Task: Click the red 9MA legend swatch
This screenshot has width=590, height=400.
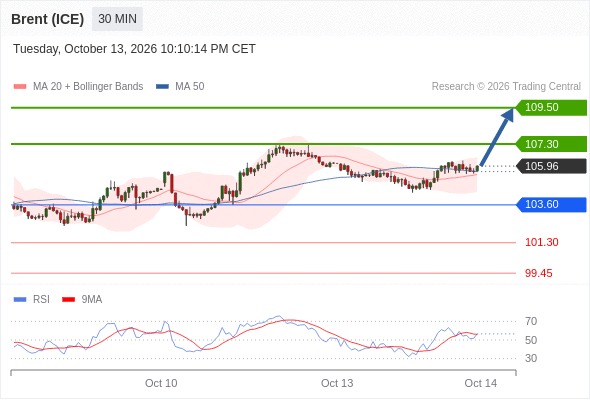Action: pos(68,300)
